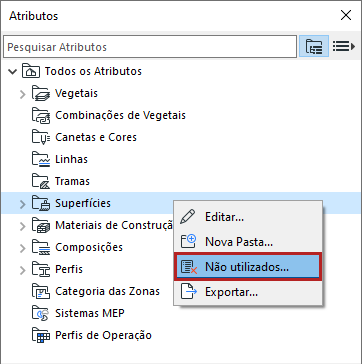The height and width of the screenshot is (364, 362).
Task: Expand the Superfícies folder
Action: (x=23, y=204)
